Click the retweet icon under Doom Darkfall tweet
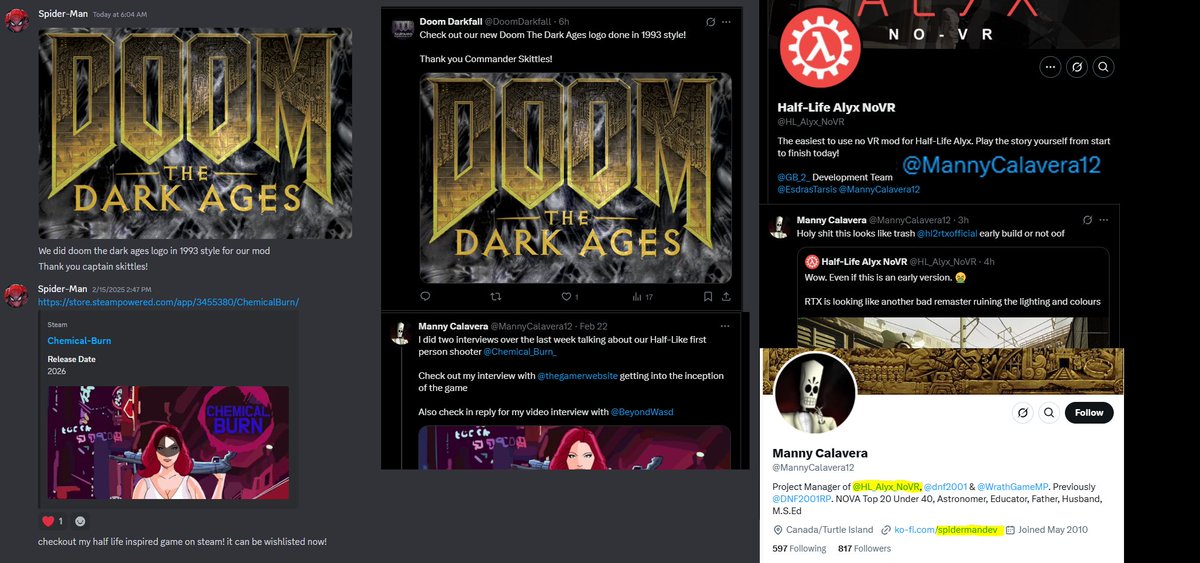This screenshot has height=563, width=1200. (494, 296)
